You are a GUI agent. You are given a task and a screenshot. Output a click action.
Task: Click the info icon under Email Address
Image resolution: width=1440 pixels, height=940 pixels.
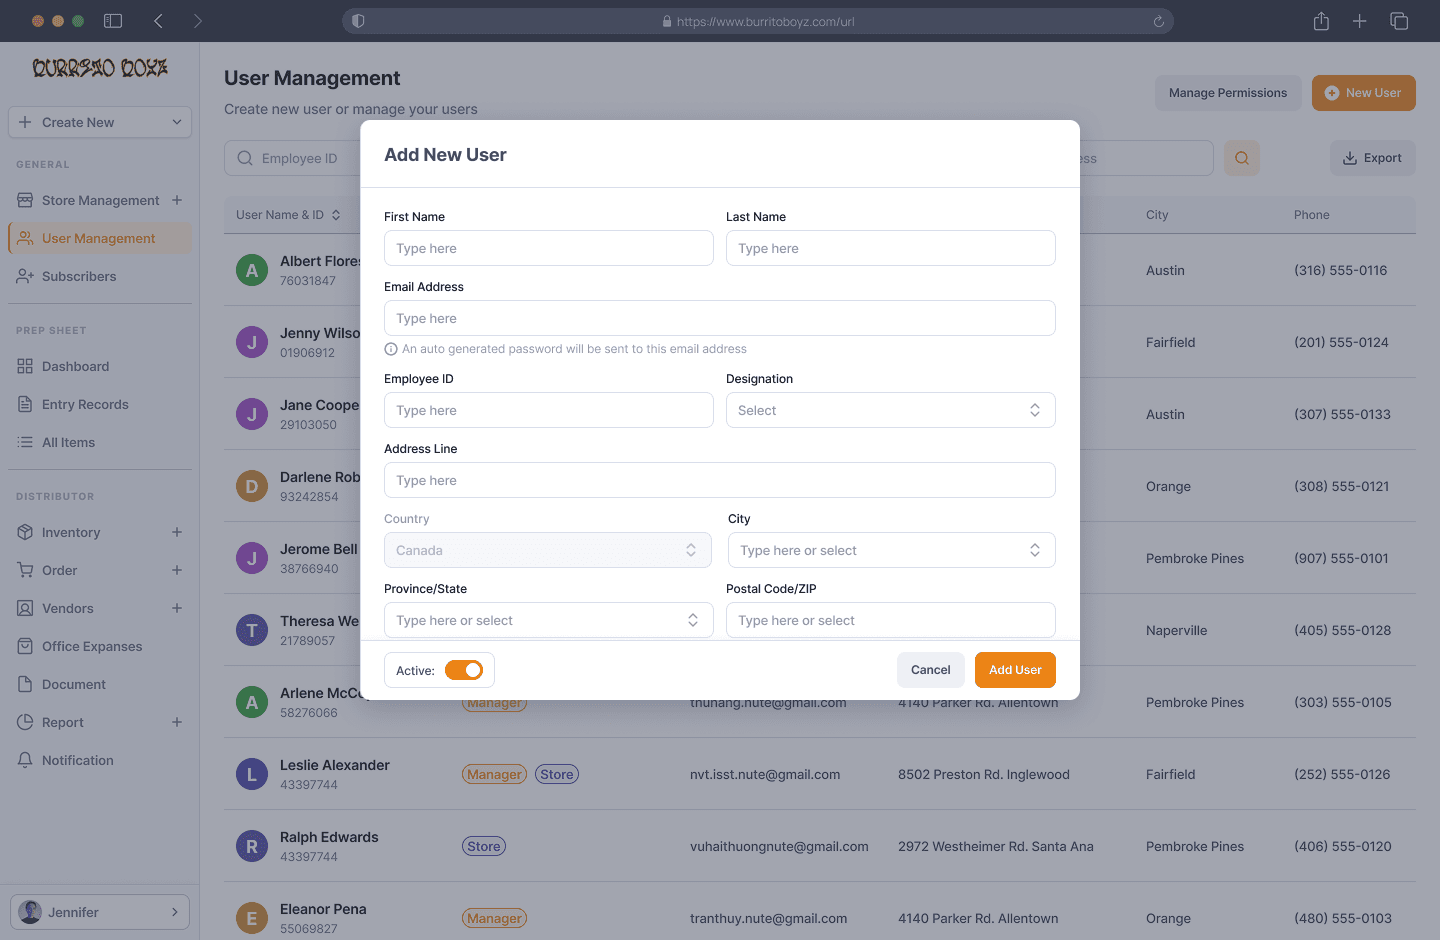coord(391,349)
